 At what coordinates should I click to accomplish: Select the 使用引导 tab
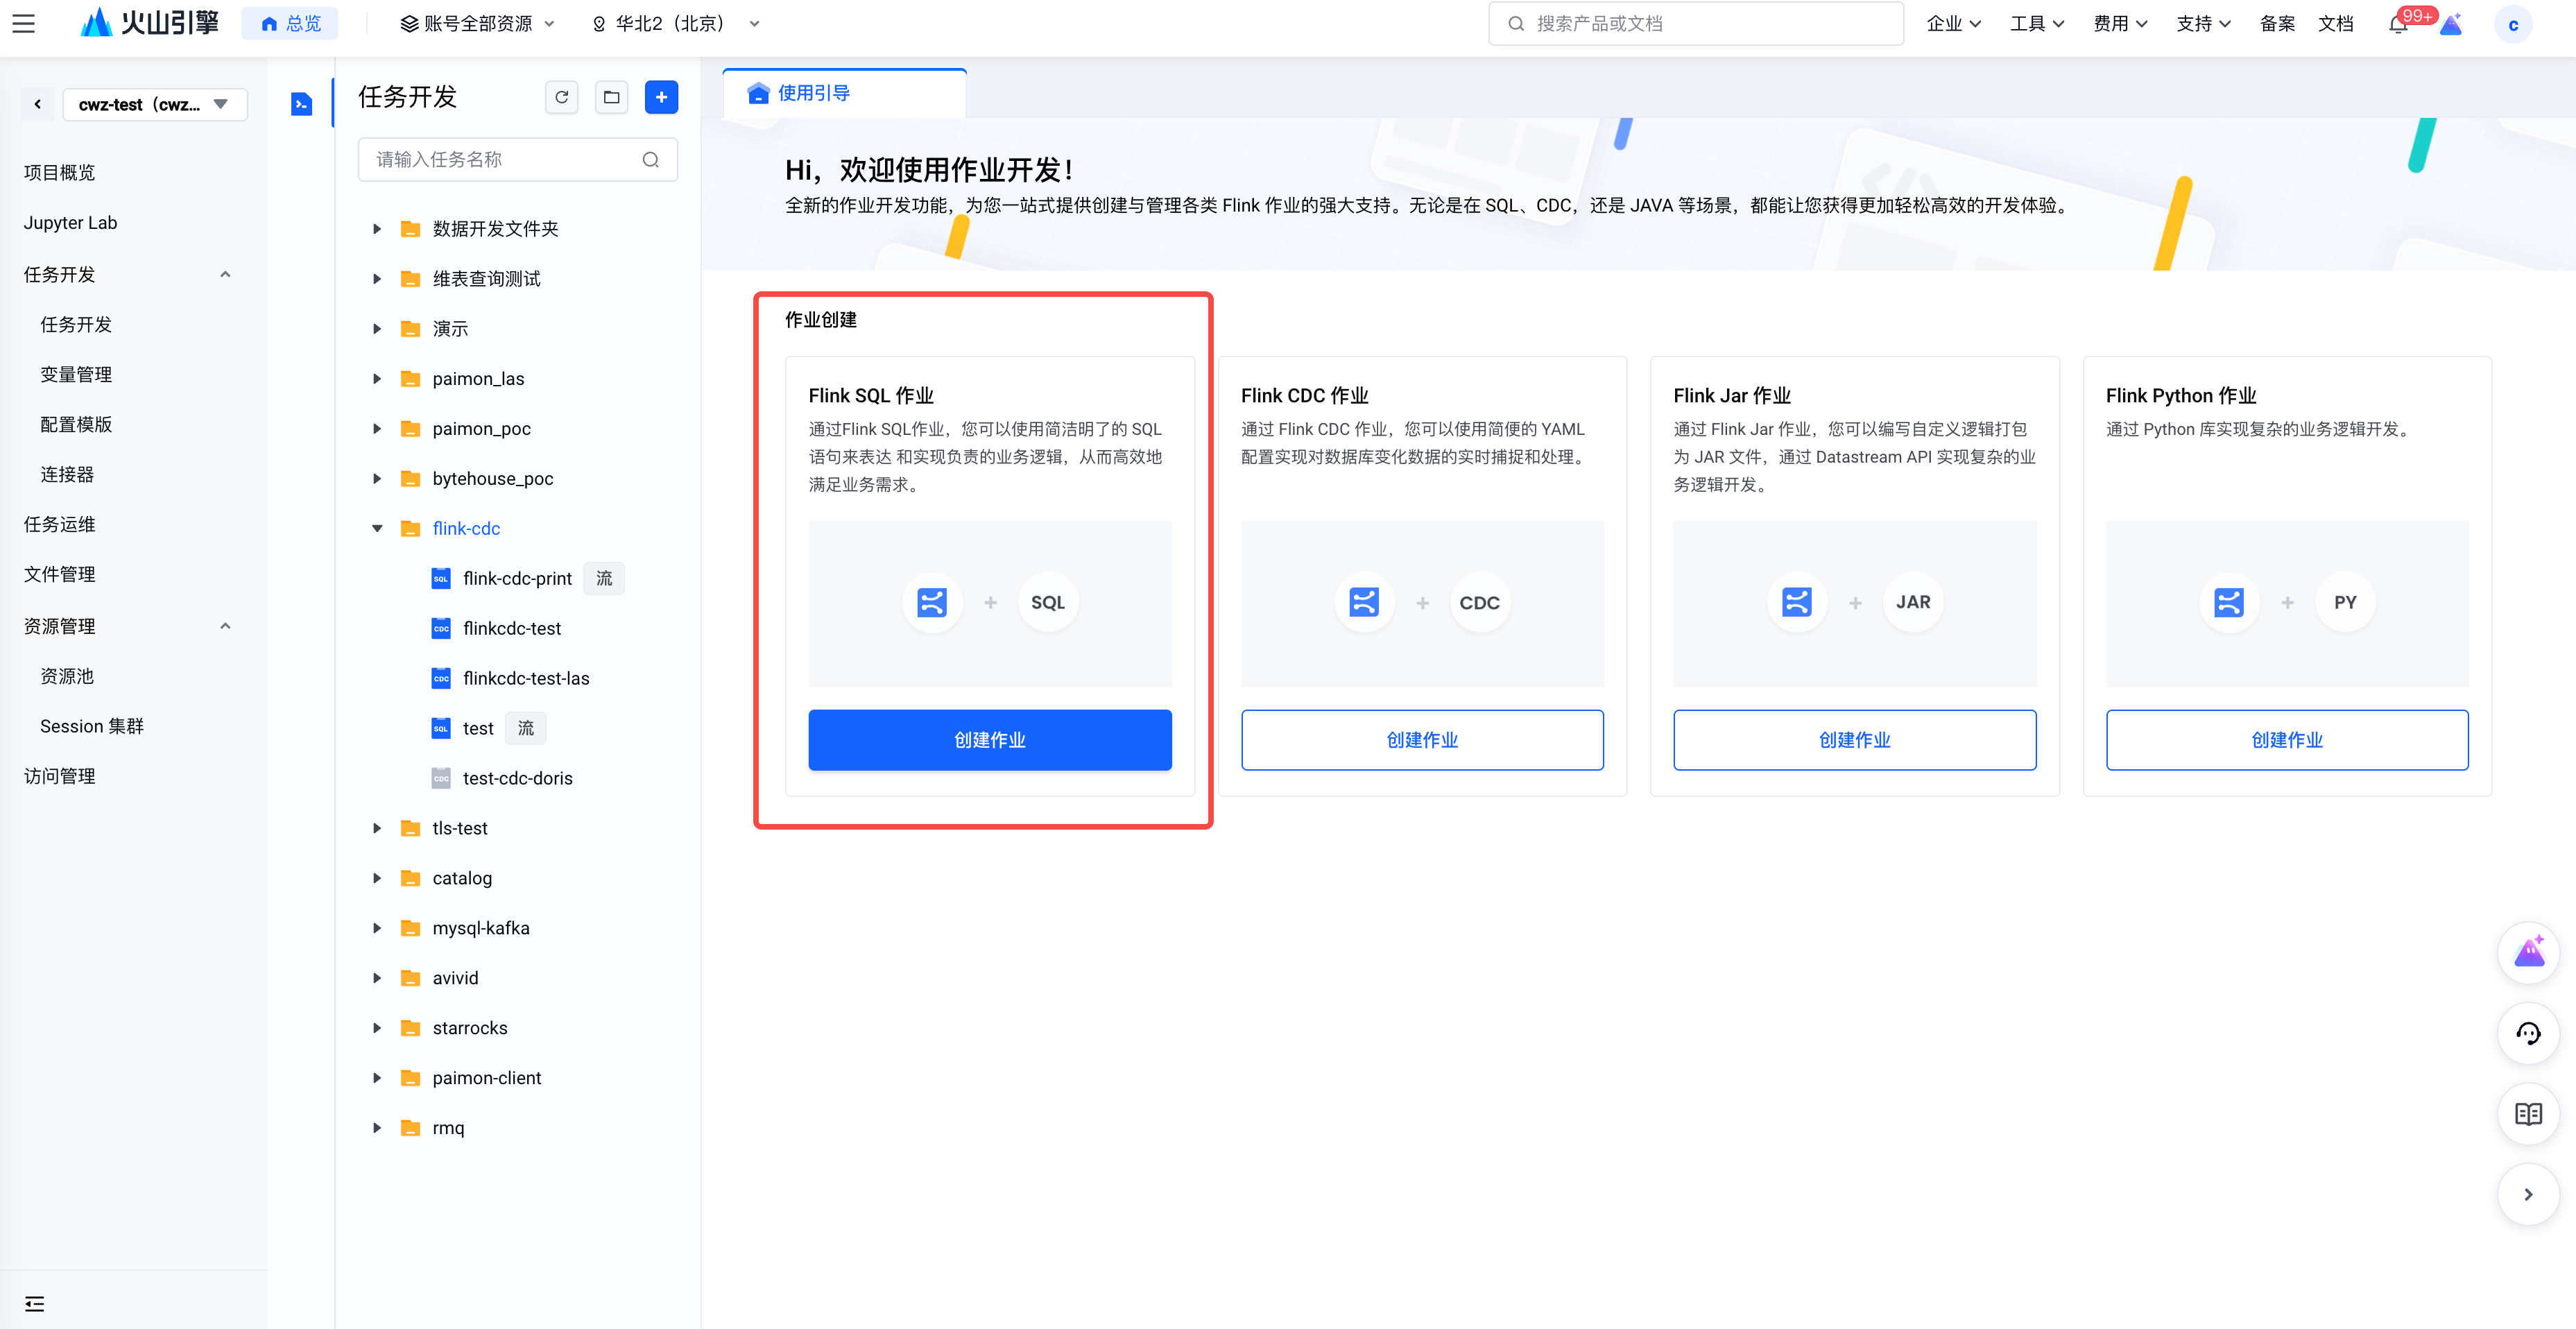tap(812, 93)
